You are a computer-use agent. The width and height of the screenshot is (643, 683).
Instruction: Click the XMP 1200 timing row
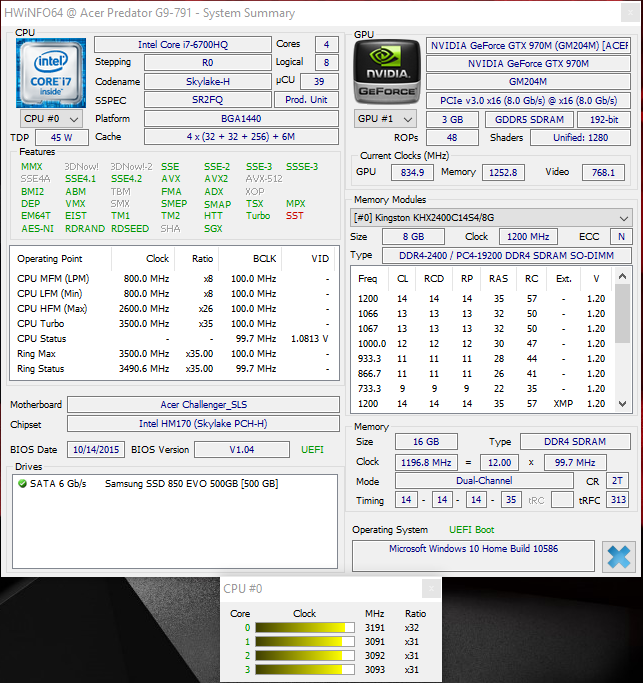[482, 404]
